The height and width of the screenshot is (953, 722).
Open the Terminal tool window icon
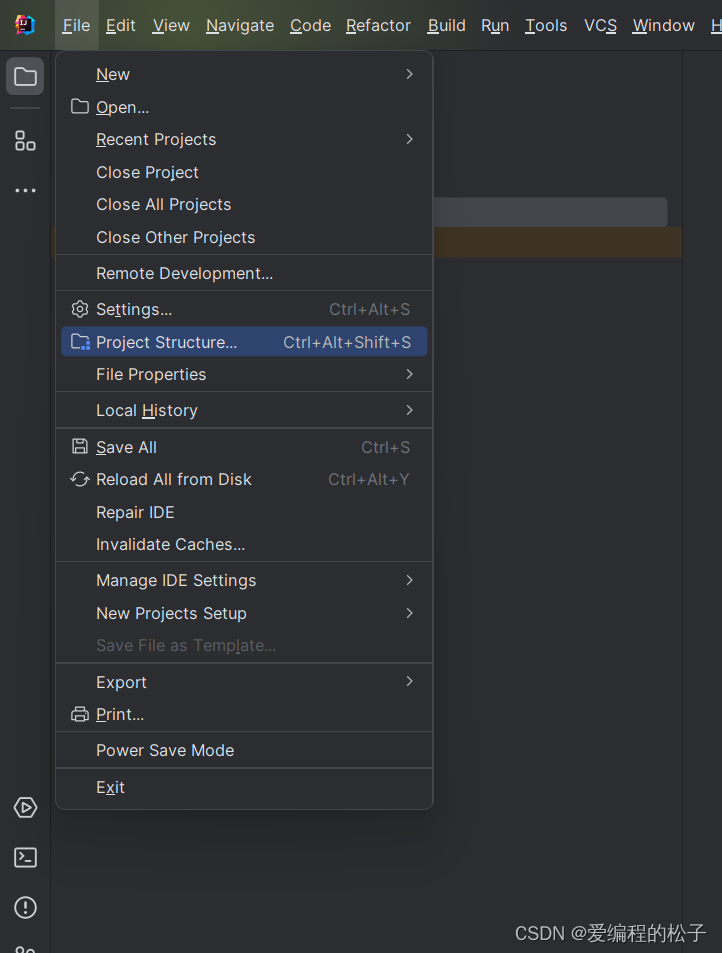tap(25, 858)
